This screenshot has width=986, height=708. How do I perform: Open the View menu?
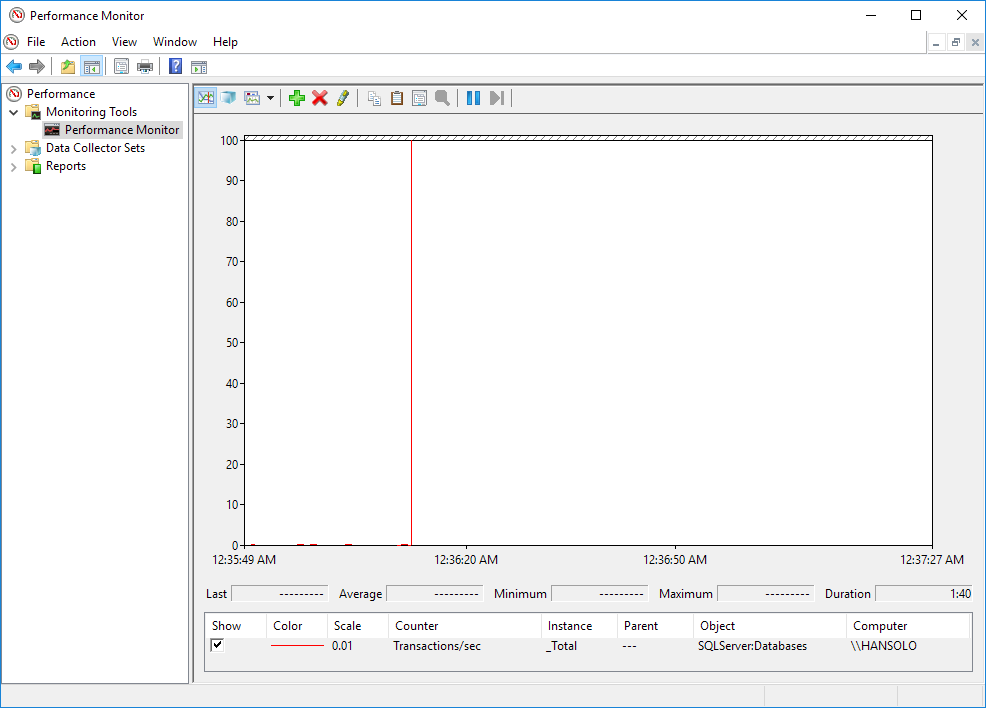[124, 42]
